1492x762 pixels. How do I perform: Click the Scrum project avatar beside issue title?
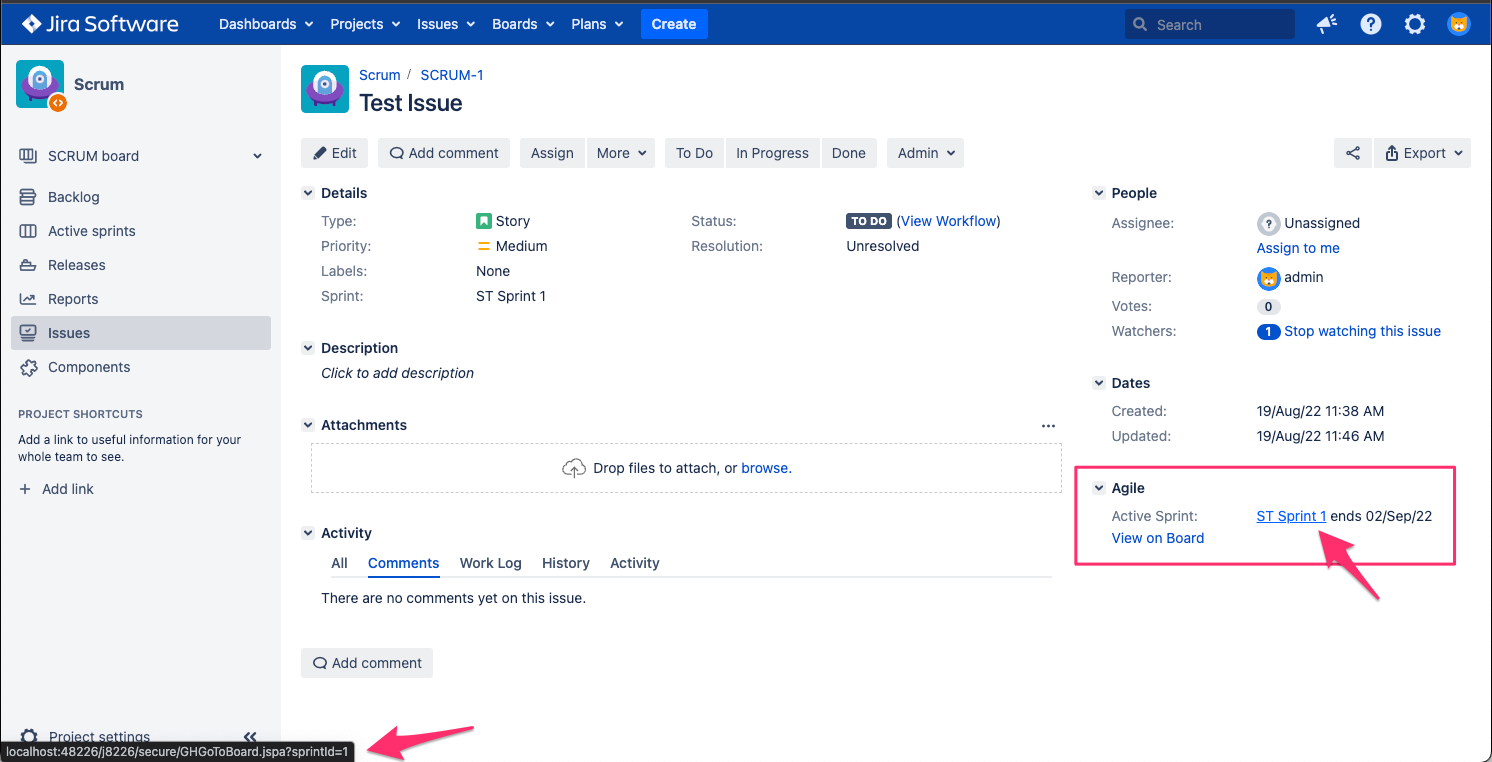(325, 89)
